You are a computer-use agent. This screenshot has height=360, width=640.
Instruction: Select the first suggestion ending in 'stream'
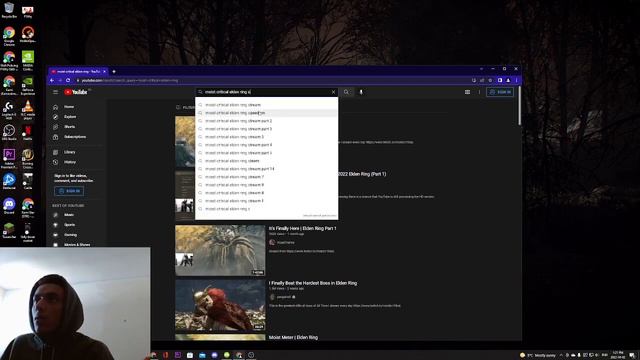pos(267,105)
